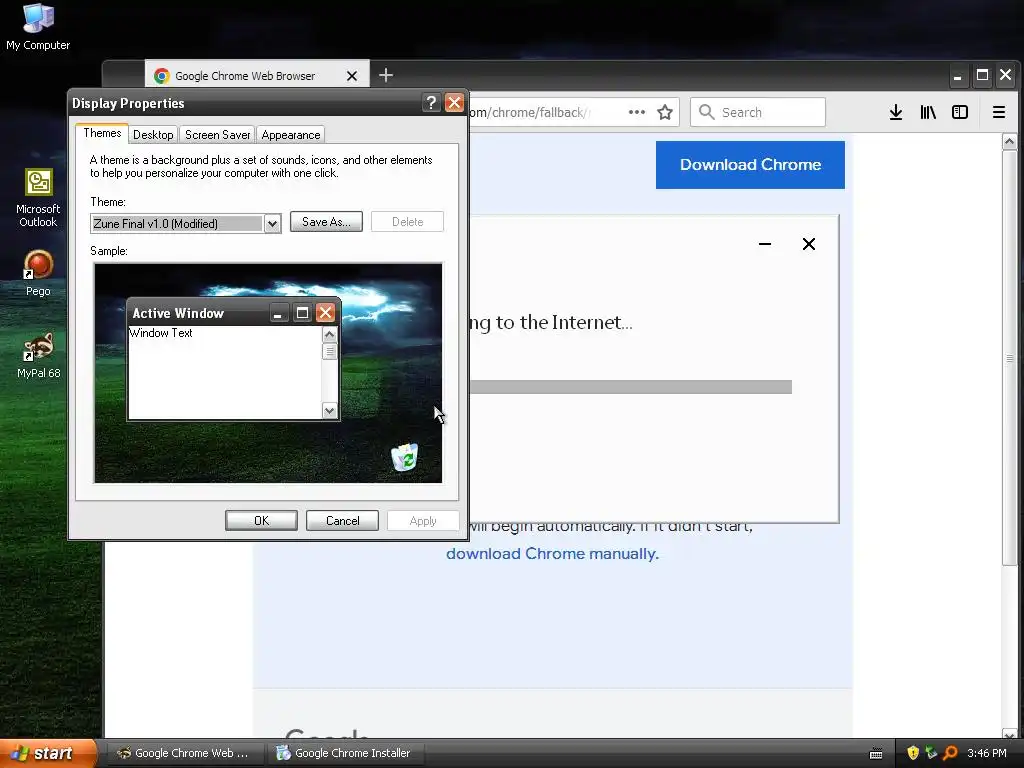Click the Search input field in browser
The height and width of the screenshot is (768, 1024).
758,112
